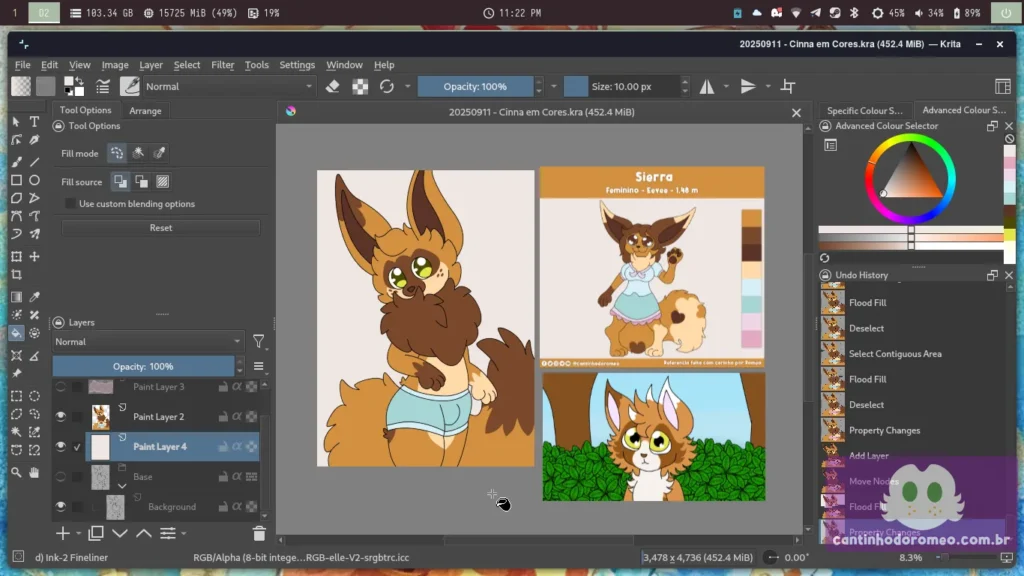
Task: Reload the original brush preset
Action: point(387,86)
